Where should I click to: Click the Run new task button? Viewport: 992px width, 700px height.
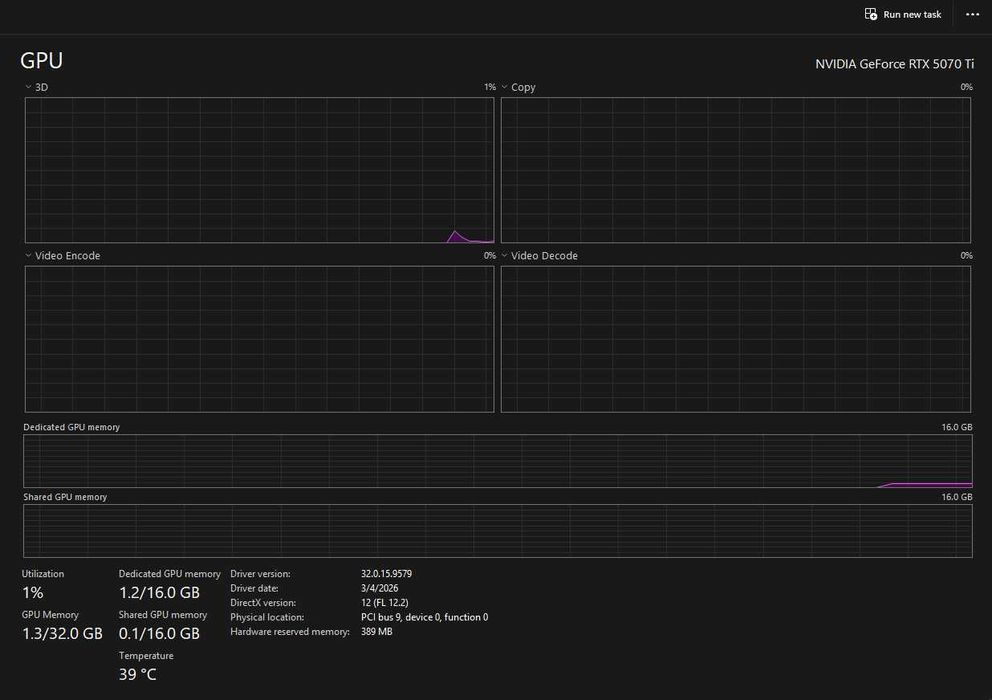tap(903, 15)
